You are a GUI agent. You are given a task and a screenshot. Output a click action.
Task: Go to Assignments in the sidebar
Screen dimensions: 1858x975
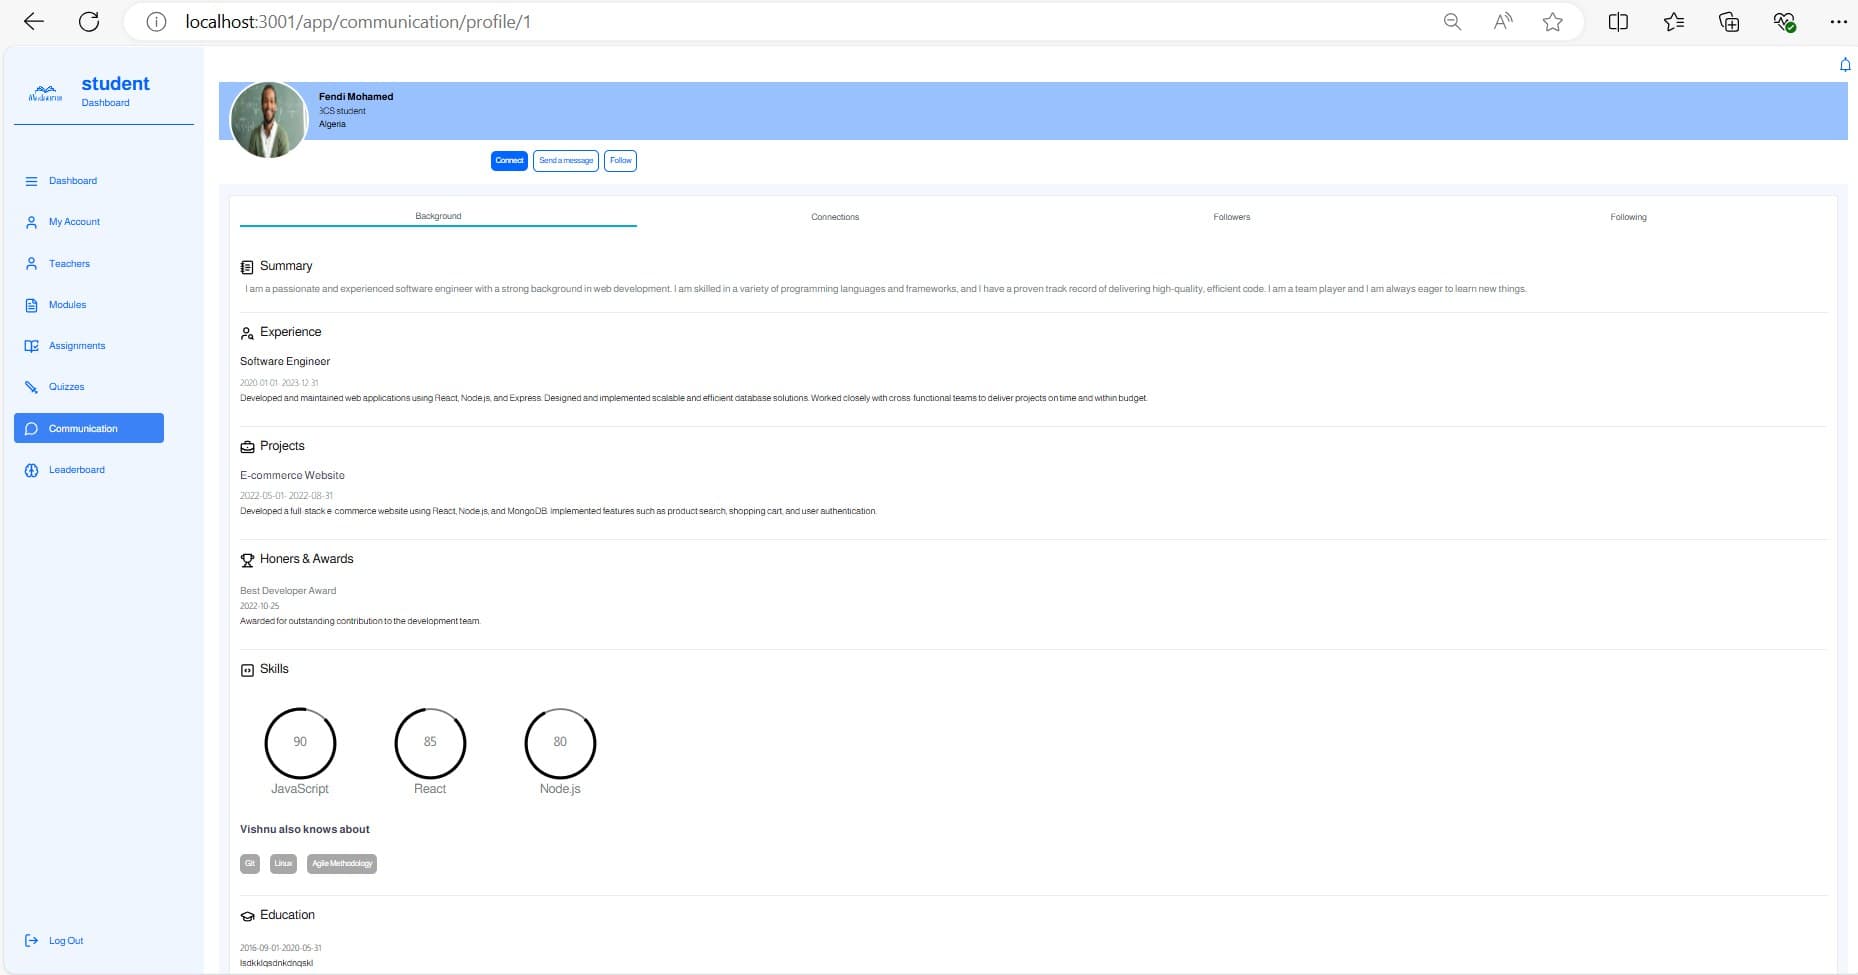76,346
